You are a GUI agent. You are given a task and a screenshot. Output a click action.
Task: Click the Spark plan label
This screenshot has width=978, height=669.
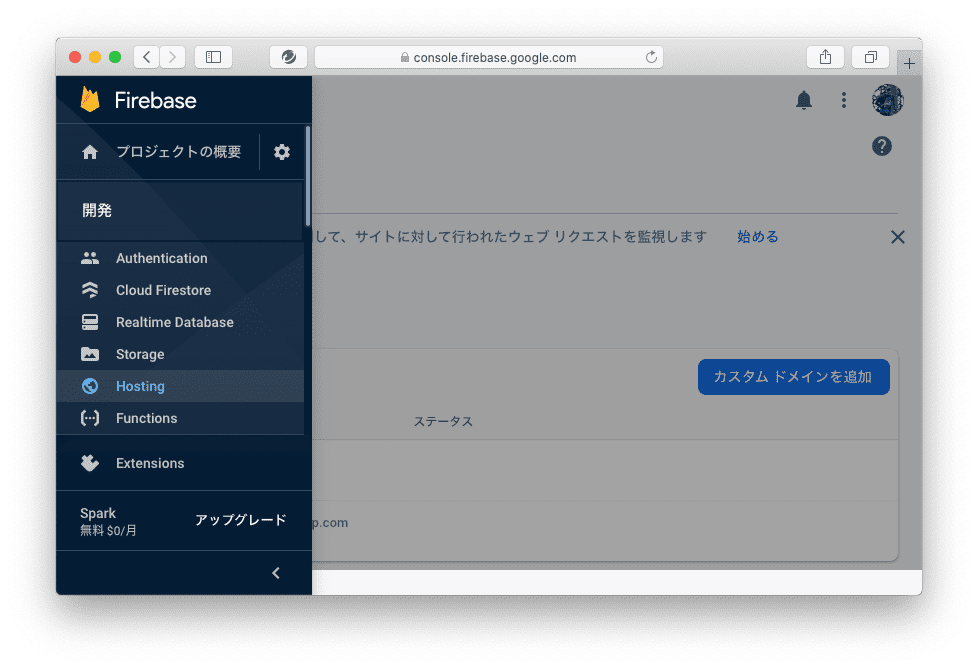[x=98, y=513]
